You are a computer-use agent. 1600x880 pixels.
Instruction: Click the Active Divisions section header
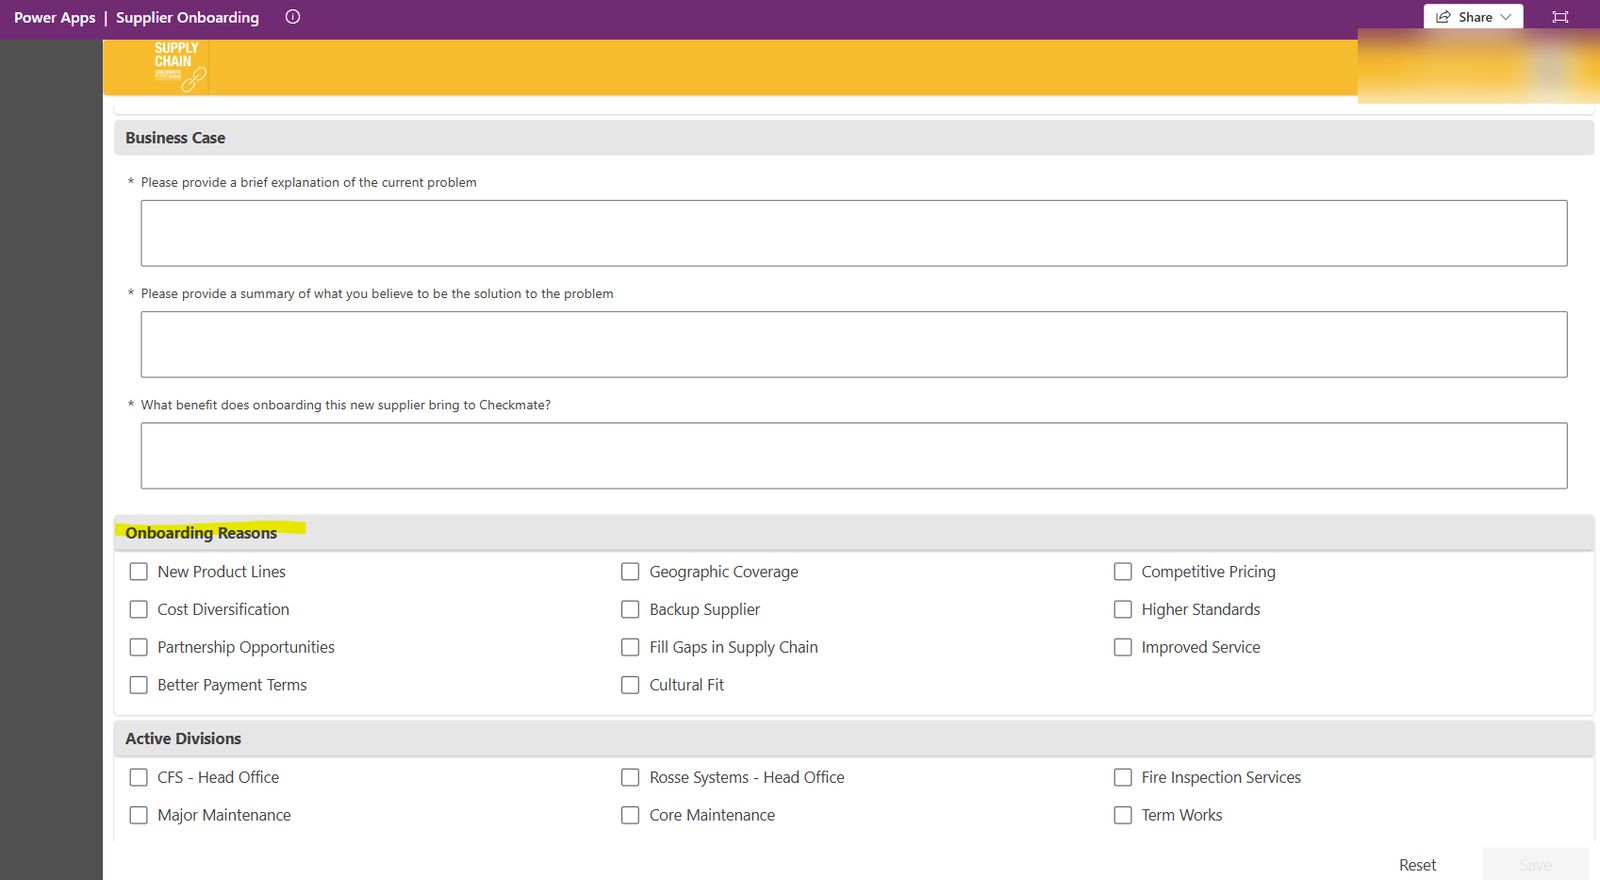853,739
